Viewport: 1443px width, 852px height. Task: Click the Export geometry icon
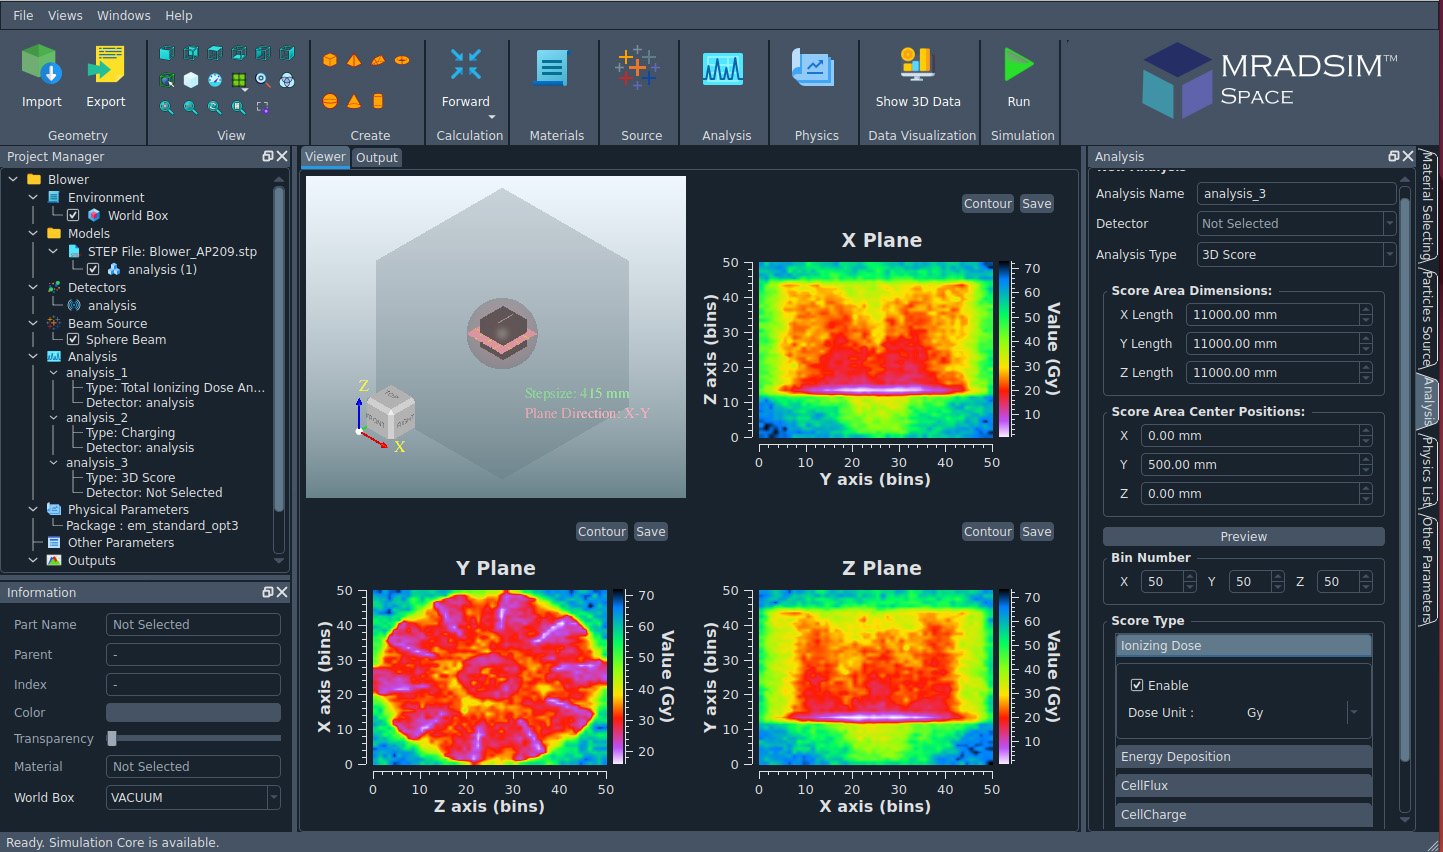105,67
